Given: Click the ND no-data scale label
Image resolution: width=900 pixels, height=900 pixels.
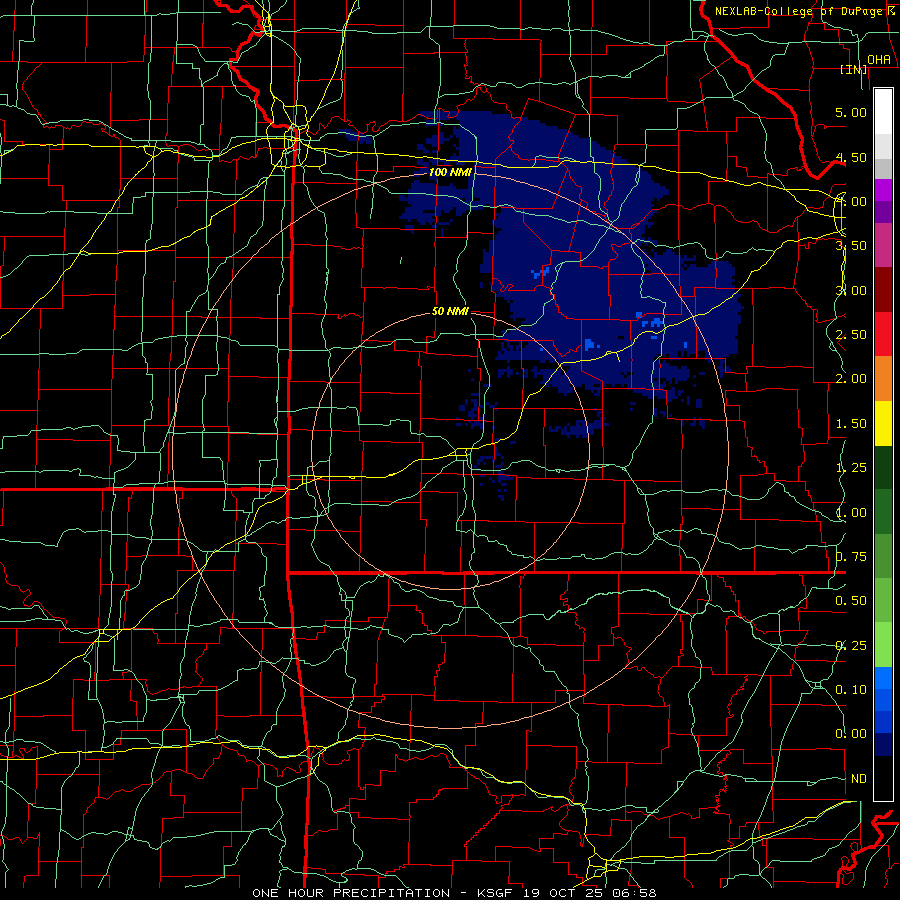Looking at the screenshot, I should (x=859, y=779).
